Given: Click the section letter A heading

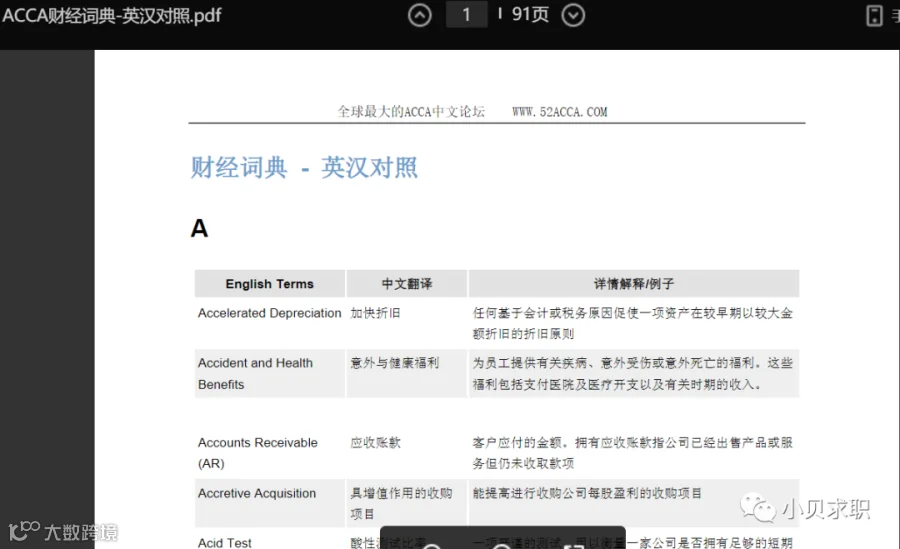Looking at the screenshot, I should [x=199, y=229].
